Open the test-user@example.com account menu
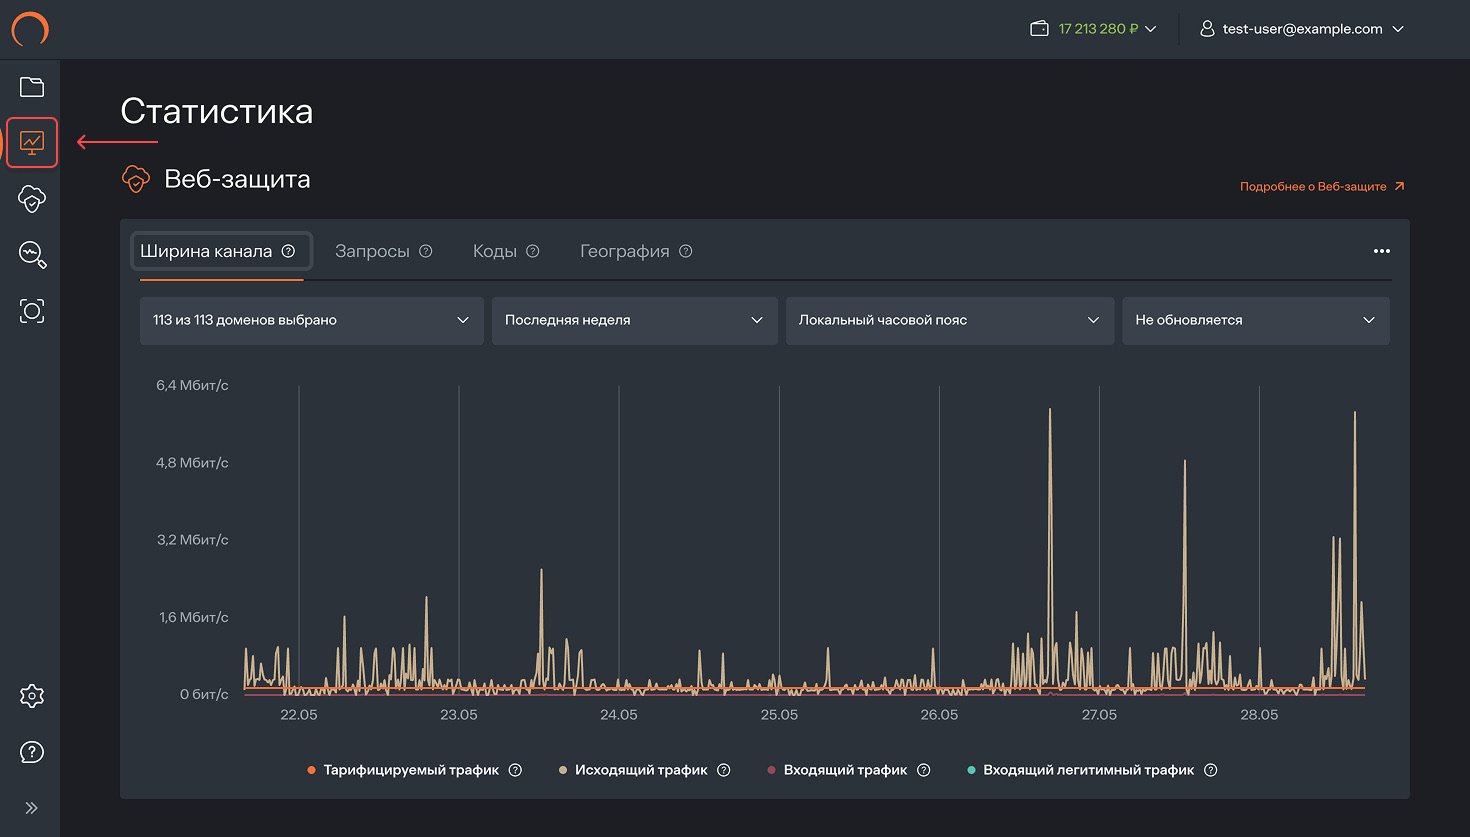 point(1302,29)
